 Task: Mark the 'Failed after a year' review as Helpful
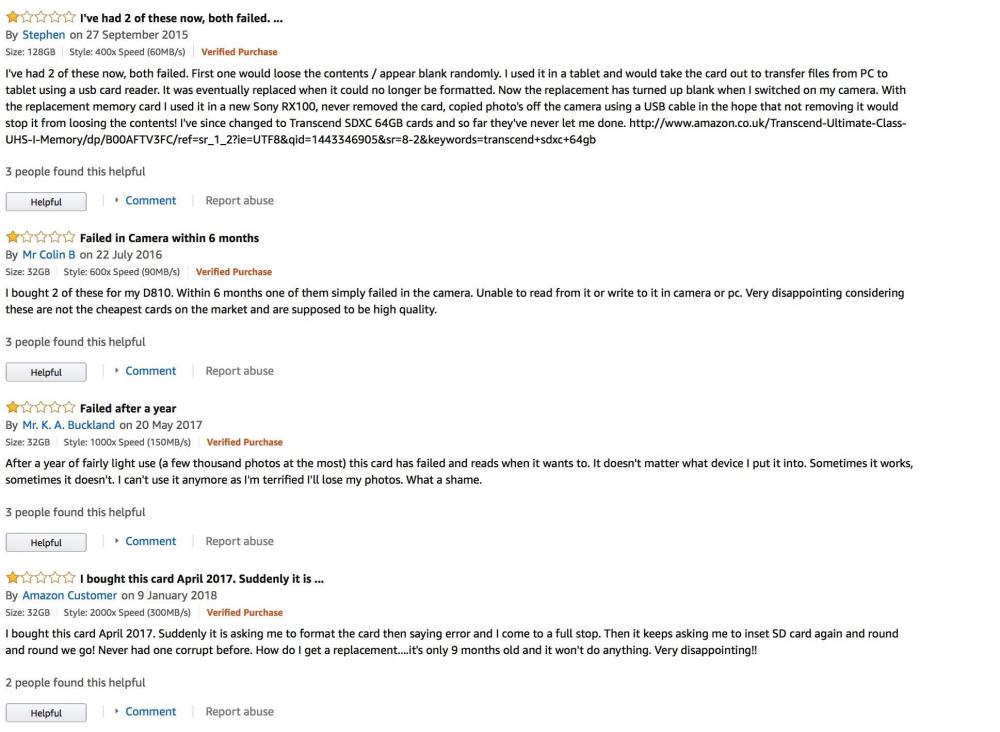(46, 542)
